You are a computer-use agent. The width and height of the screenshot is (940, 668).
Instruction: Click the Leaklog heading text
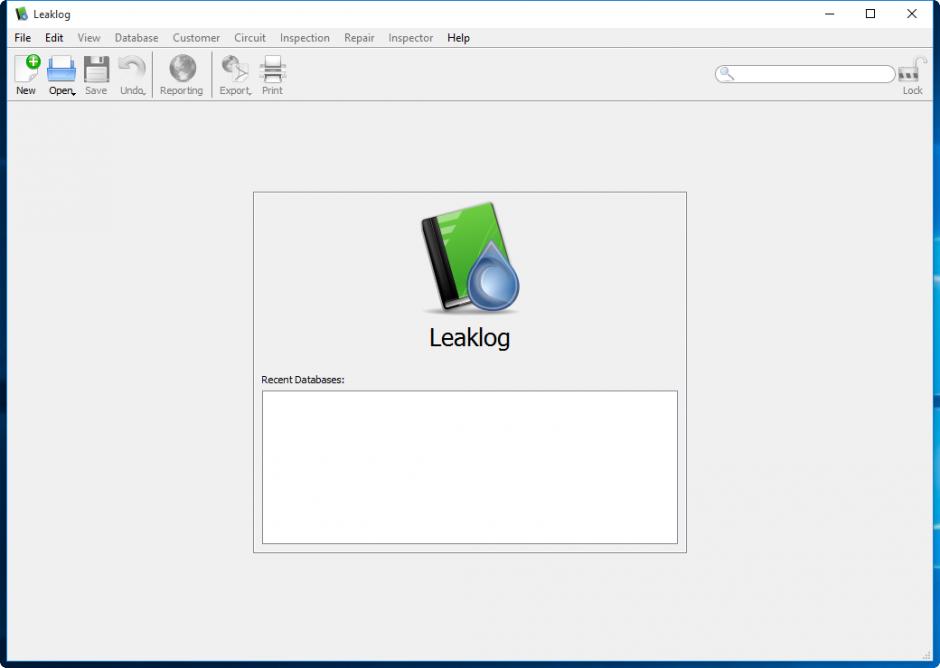[470, 338]
